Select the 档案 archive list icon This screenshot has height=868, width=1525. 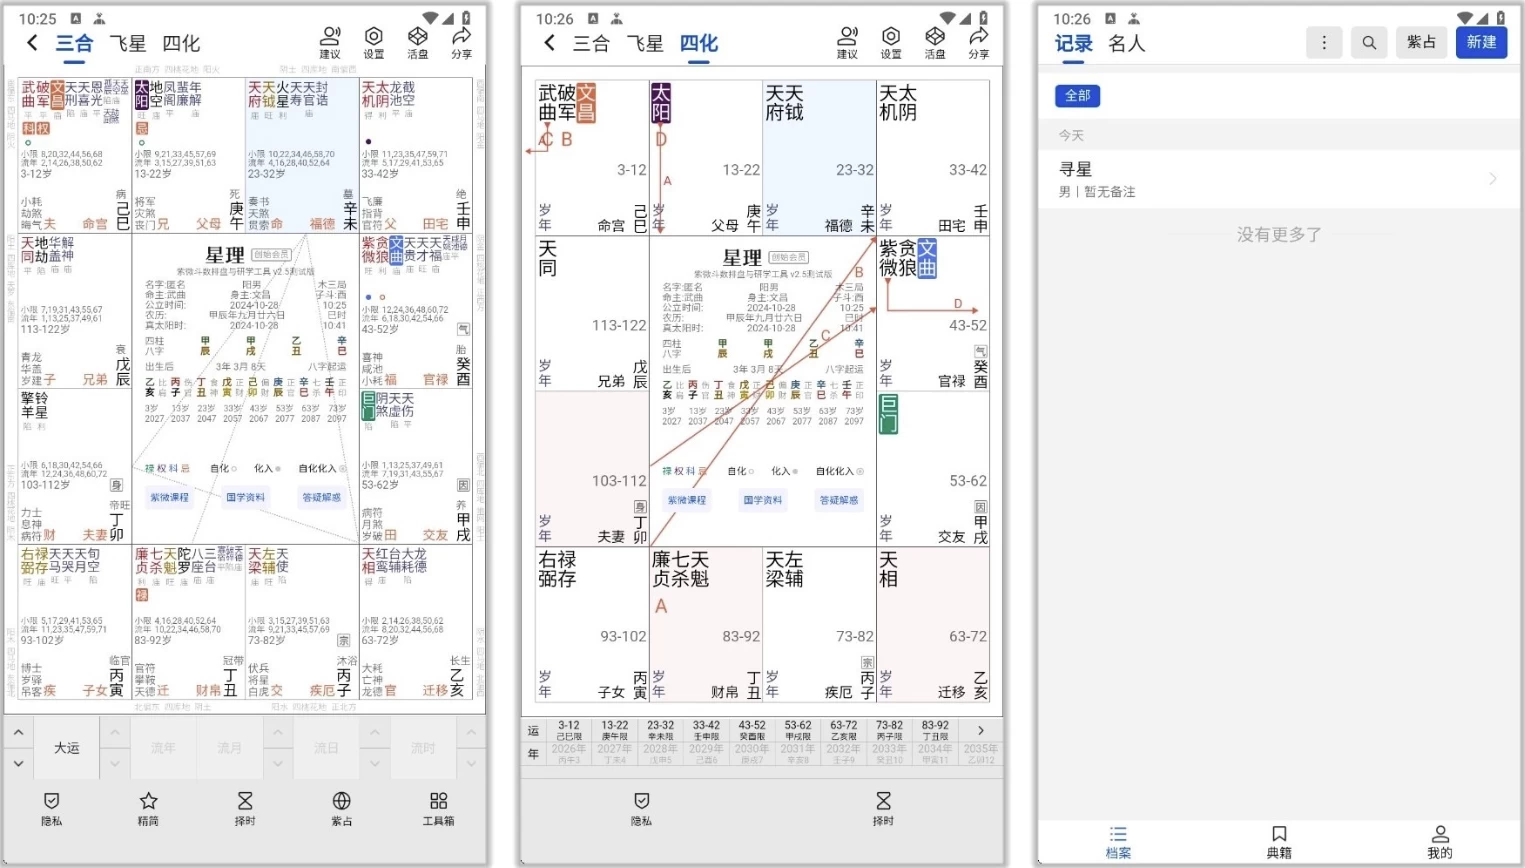1118,841
